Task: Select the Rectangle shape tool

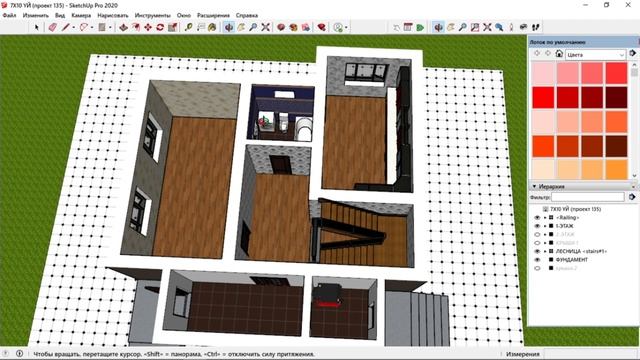Action: pos(102,27)
